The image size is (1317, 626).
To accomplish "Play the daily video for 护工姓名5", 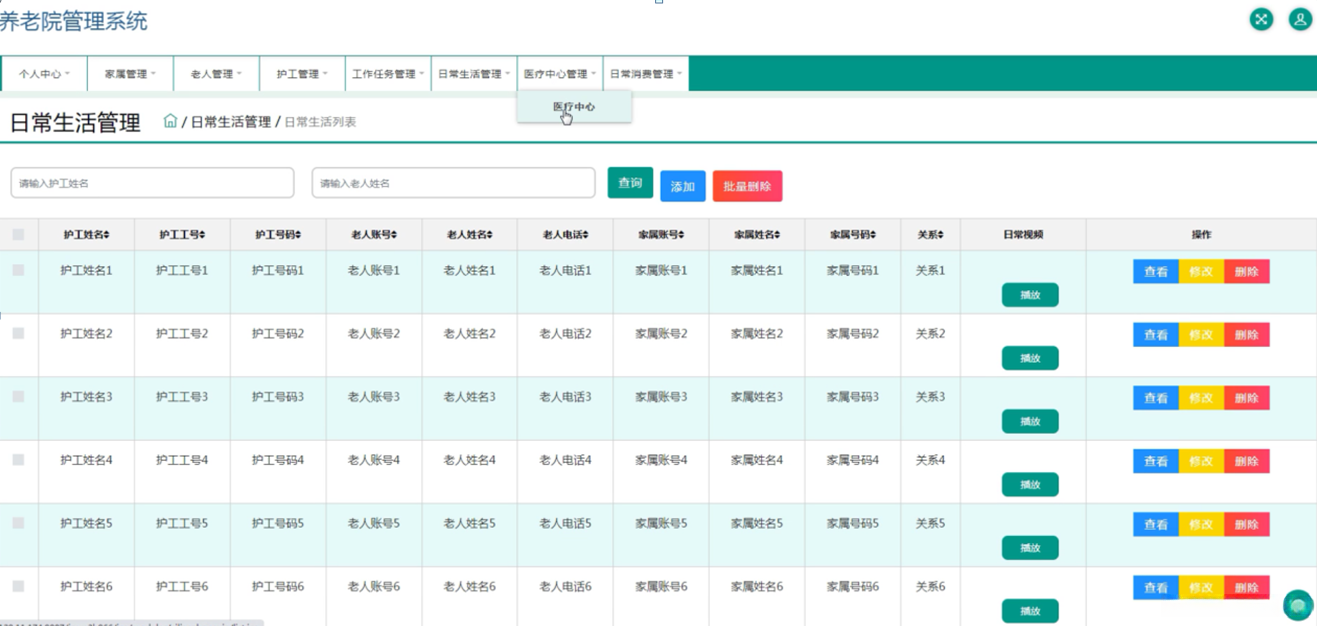I will click(1030, 548).
